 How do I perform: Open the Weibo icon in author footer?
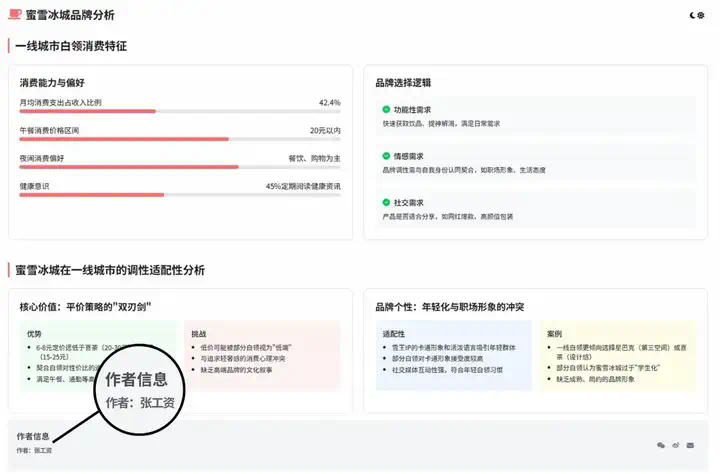[675, 445]
